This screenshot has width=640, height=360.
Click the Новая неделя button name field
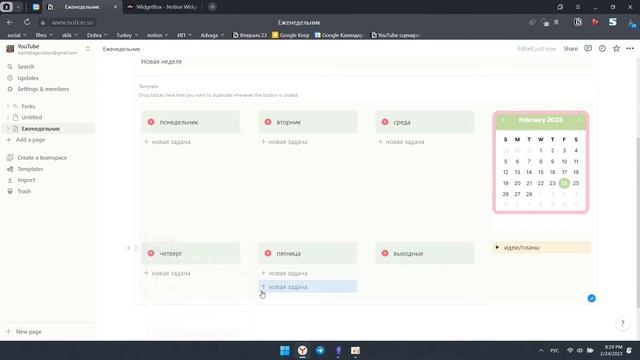(365, 62)
